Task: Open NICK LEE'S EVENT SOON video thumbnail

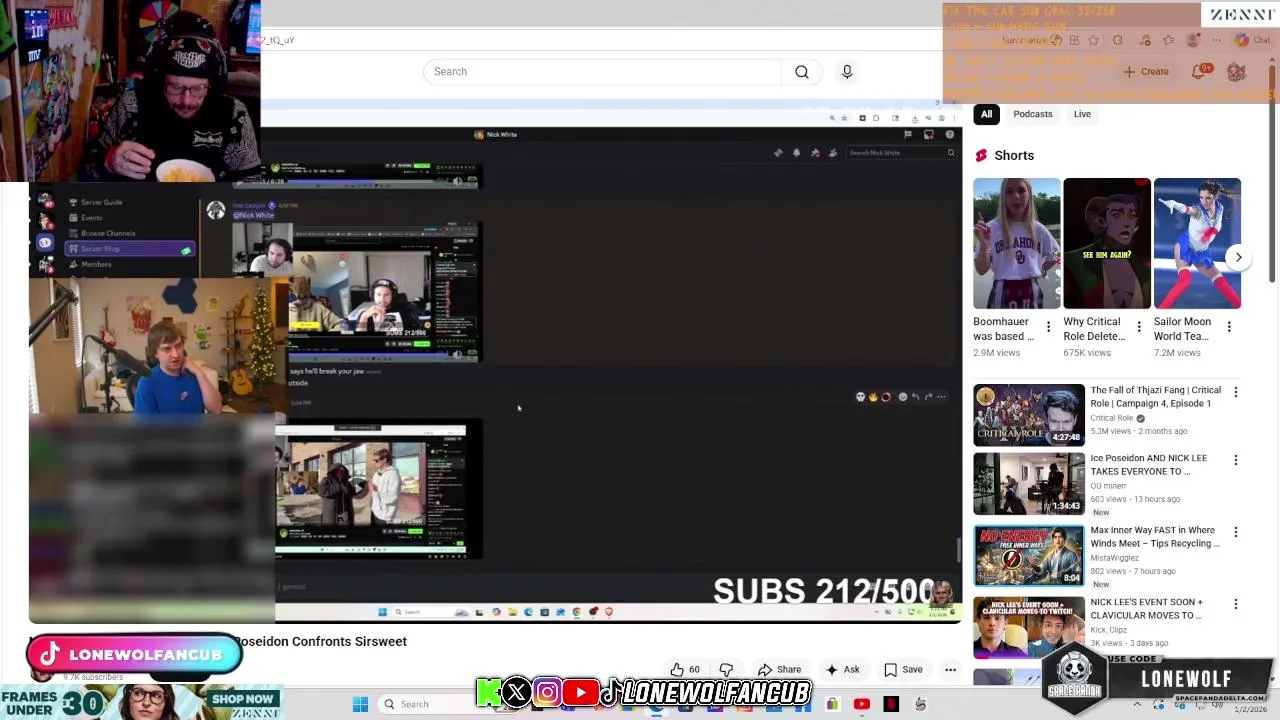Action: coord(1029,628)
